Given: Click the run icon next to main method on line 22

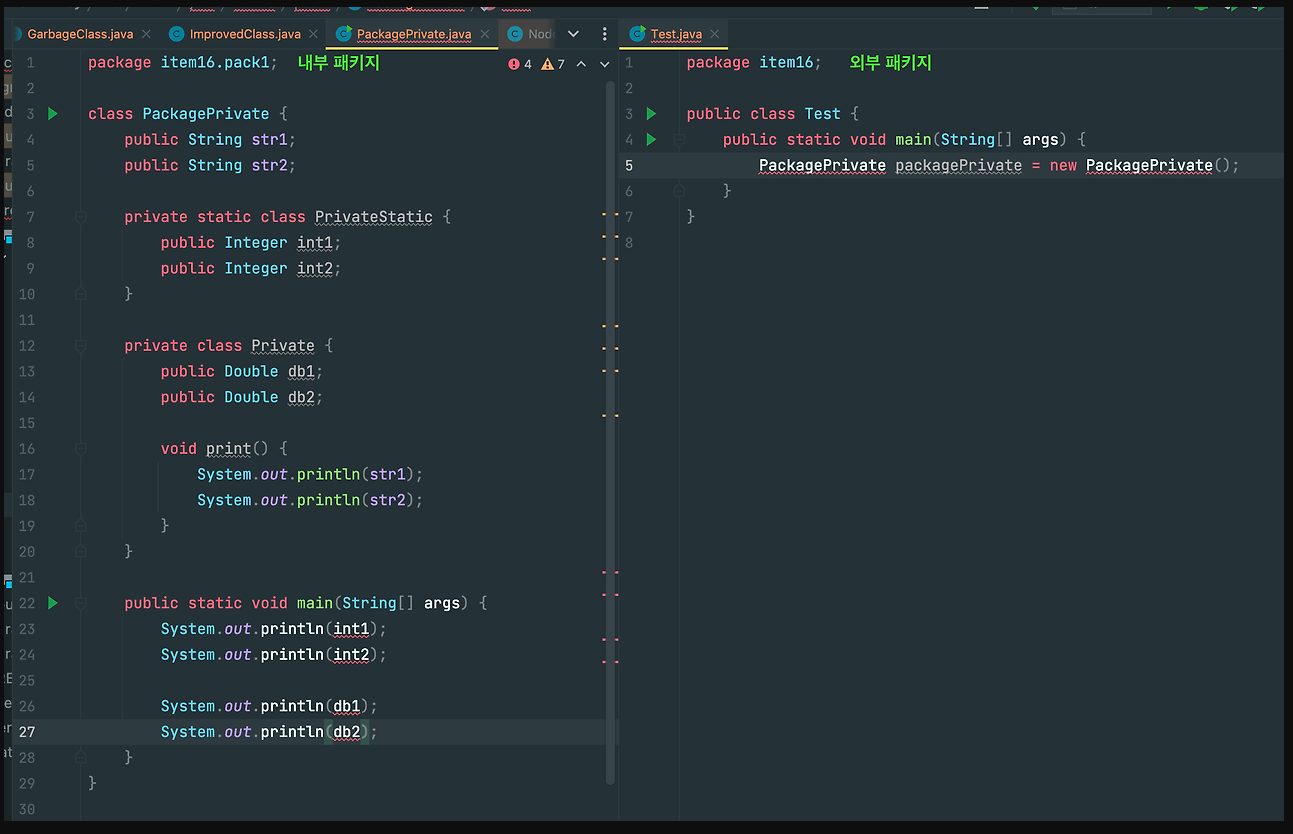Looking at the screenshot, I should [52, 602].
